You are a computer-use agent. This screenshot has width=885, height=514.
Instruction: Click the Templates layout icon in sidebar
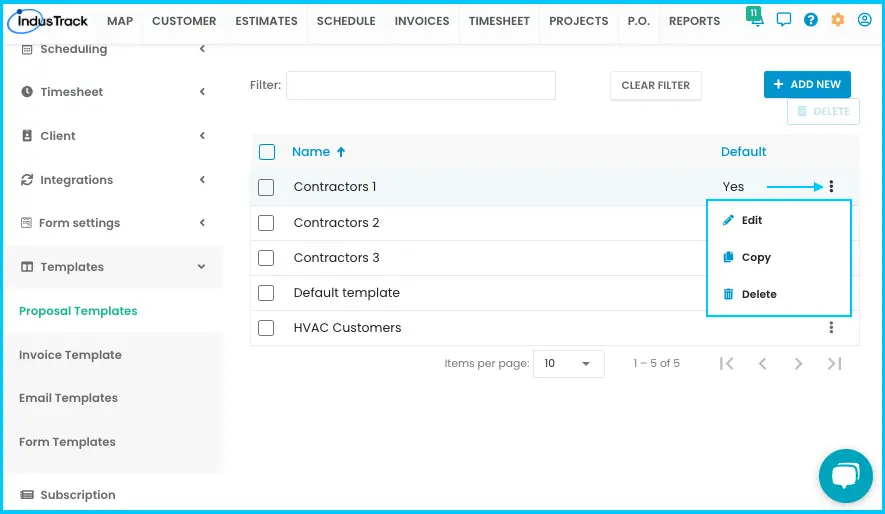pos(27,266)
